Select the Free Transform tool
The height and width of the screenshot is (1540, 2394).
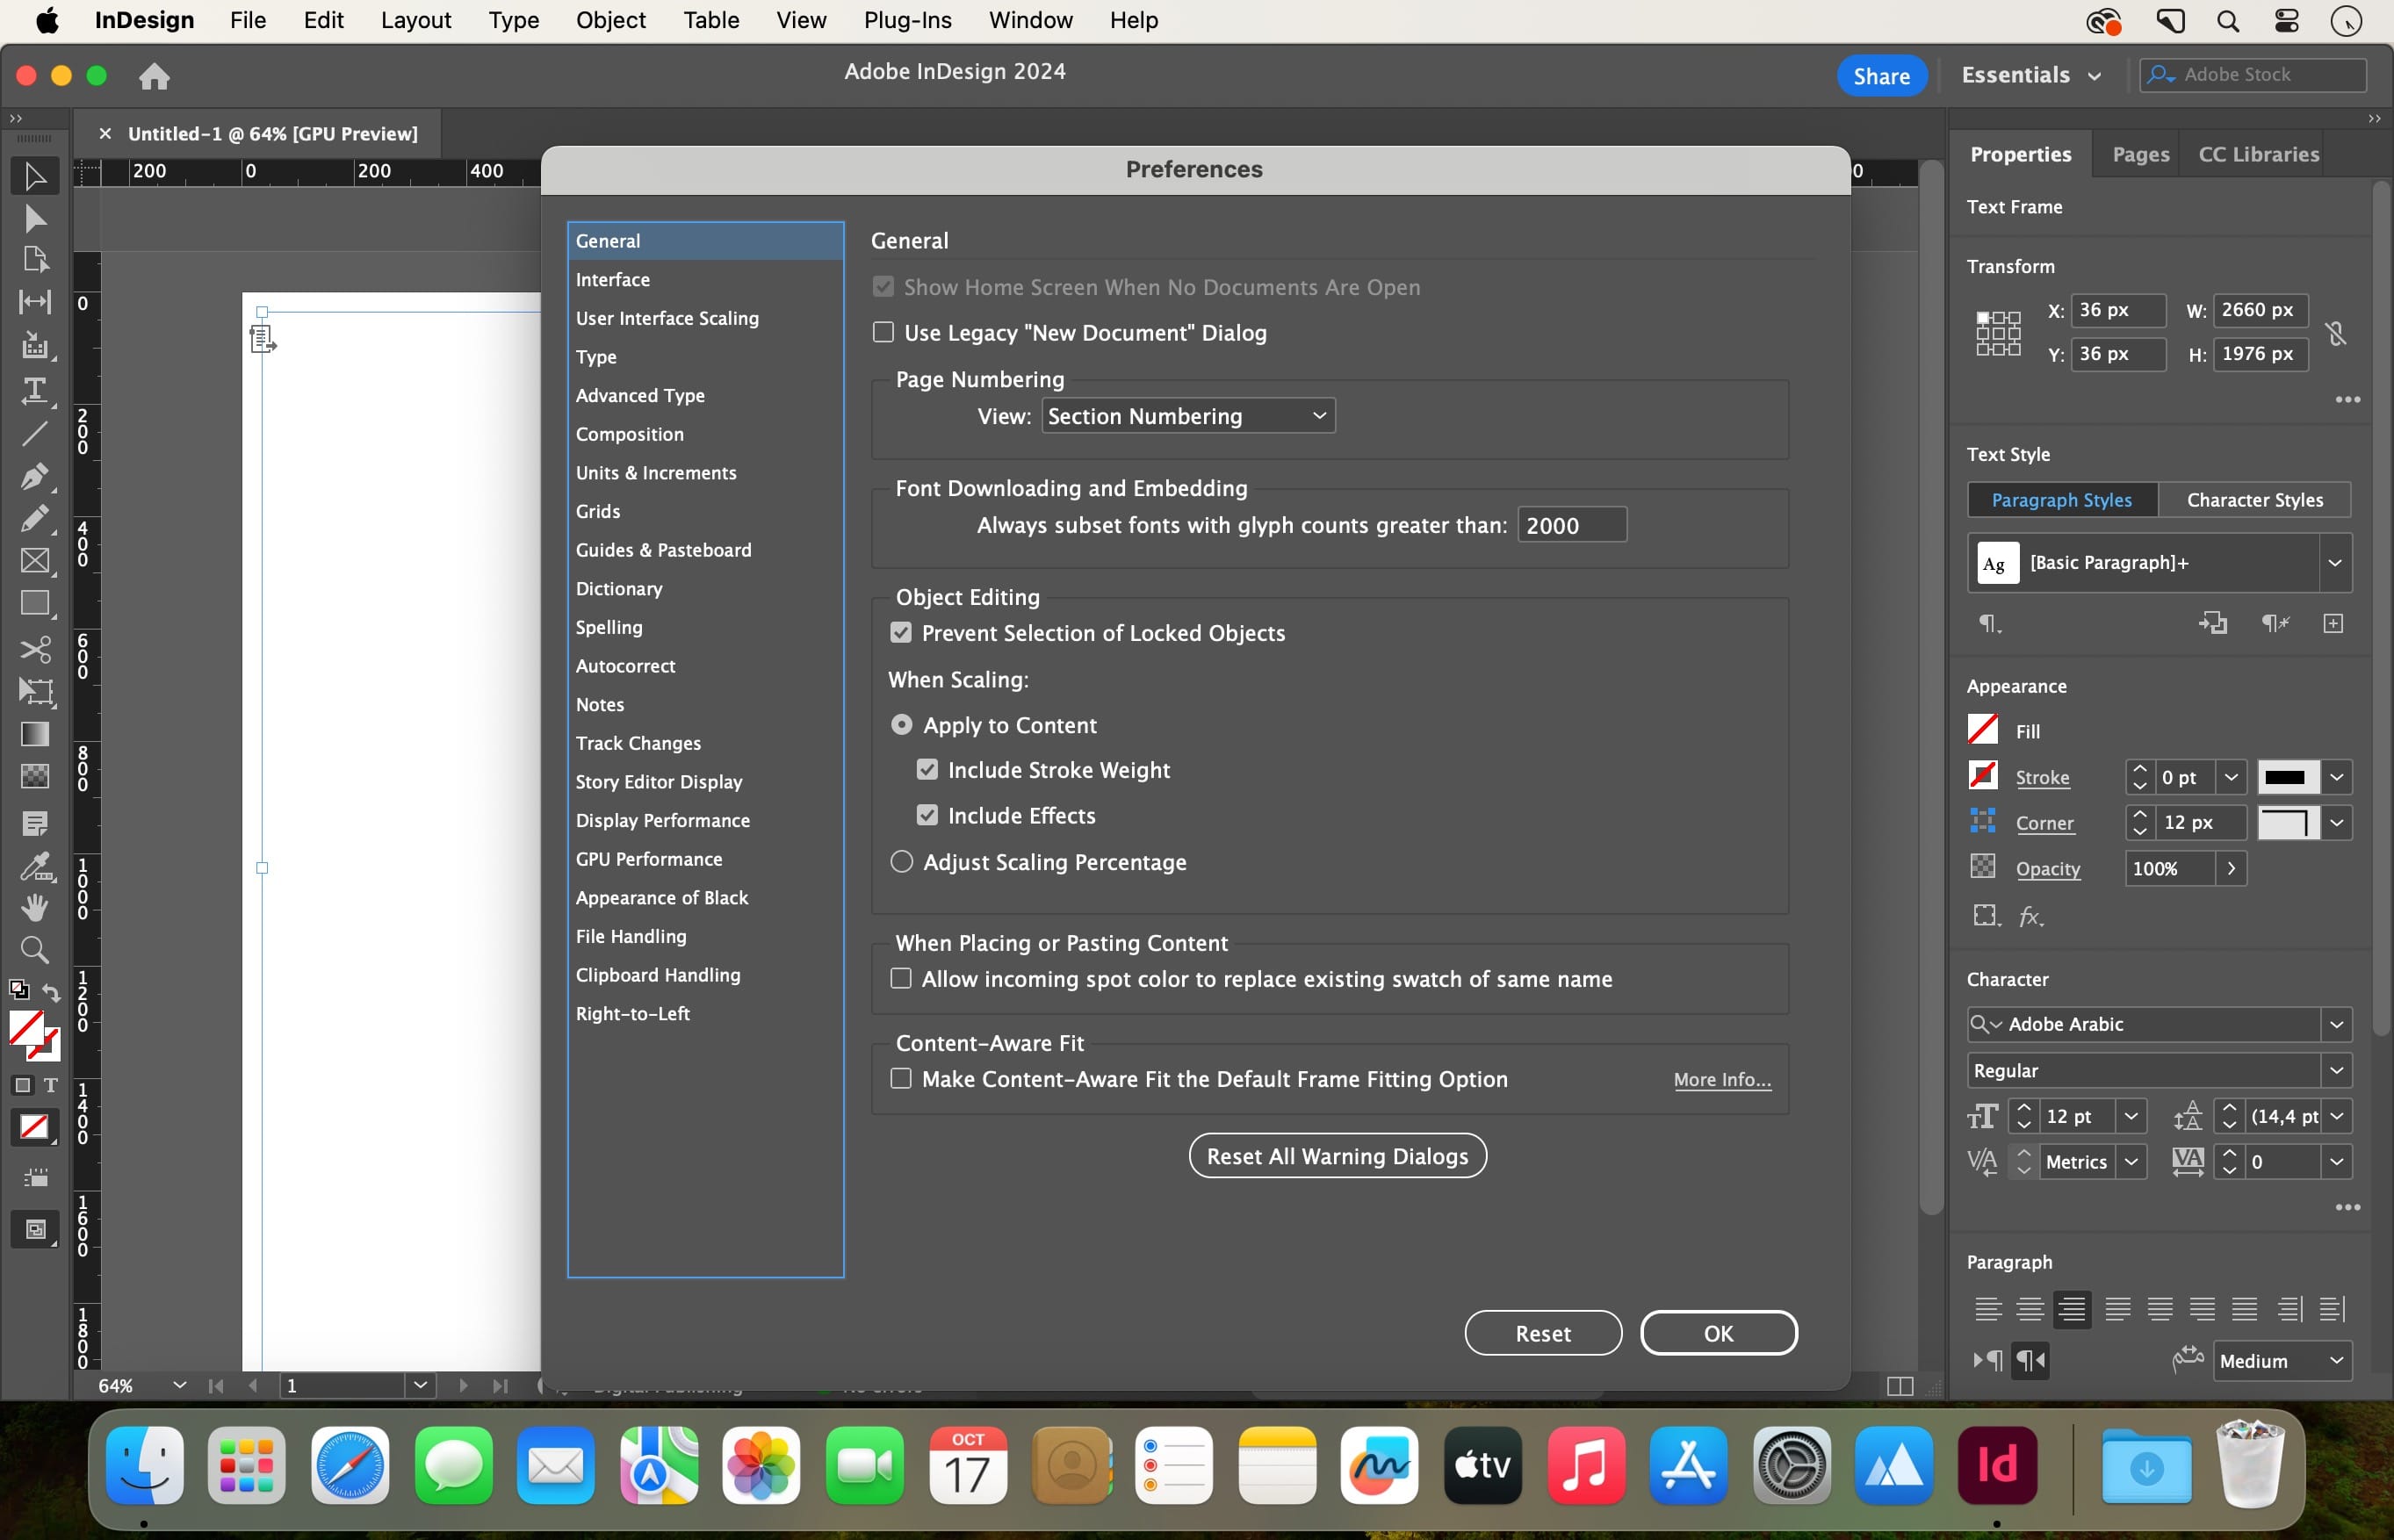pyautogui.click(x=35, y=691)
